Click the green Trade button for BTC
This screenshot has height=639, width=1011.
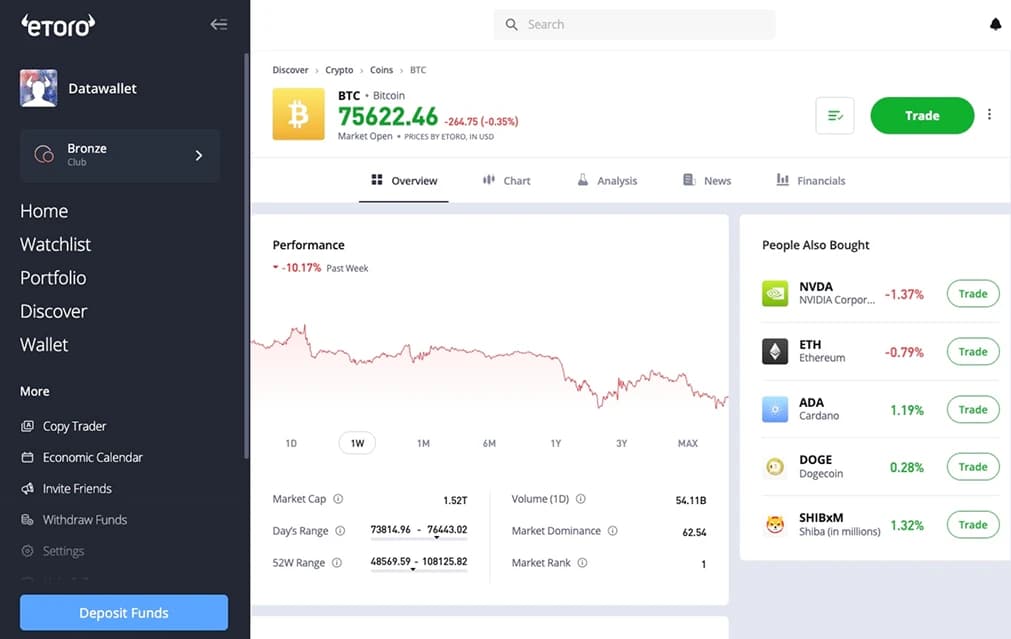[921, 116]
